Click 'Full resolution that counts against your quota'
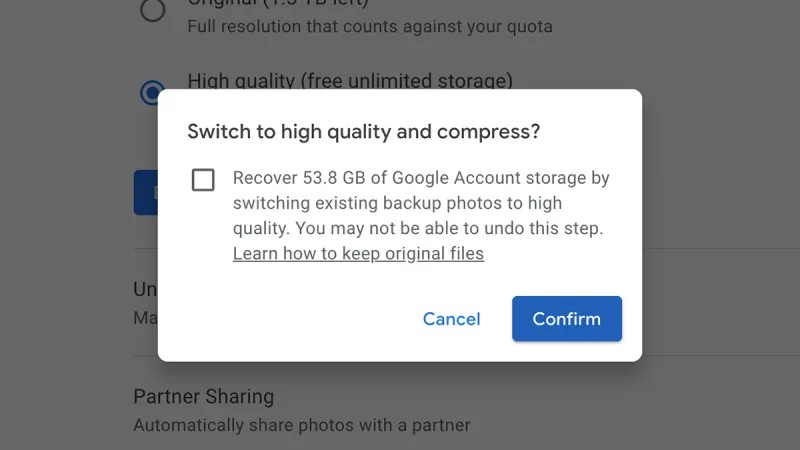Viewport: 800px width, 450px height. pos(370,27)
